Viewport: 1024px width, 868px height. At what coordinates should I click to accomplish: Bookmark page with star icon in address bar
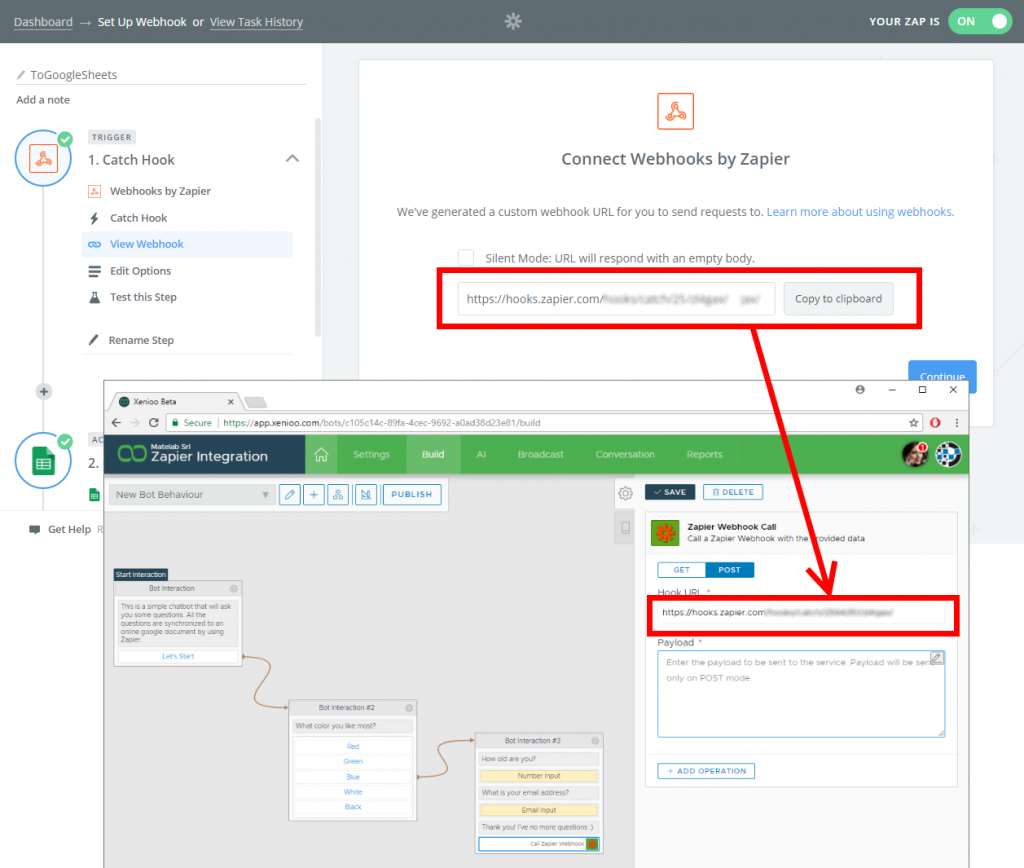[914, 423]
